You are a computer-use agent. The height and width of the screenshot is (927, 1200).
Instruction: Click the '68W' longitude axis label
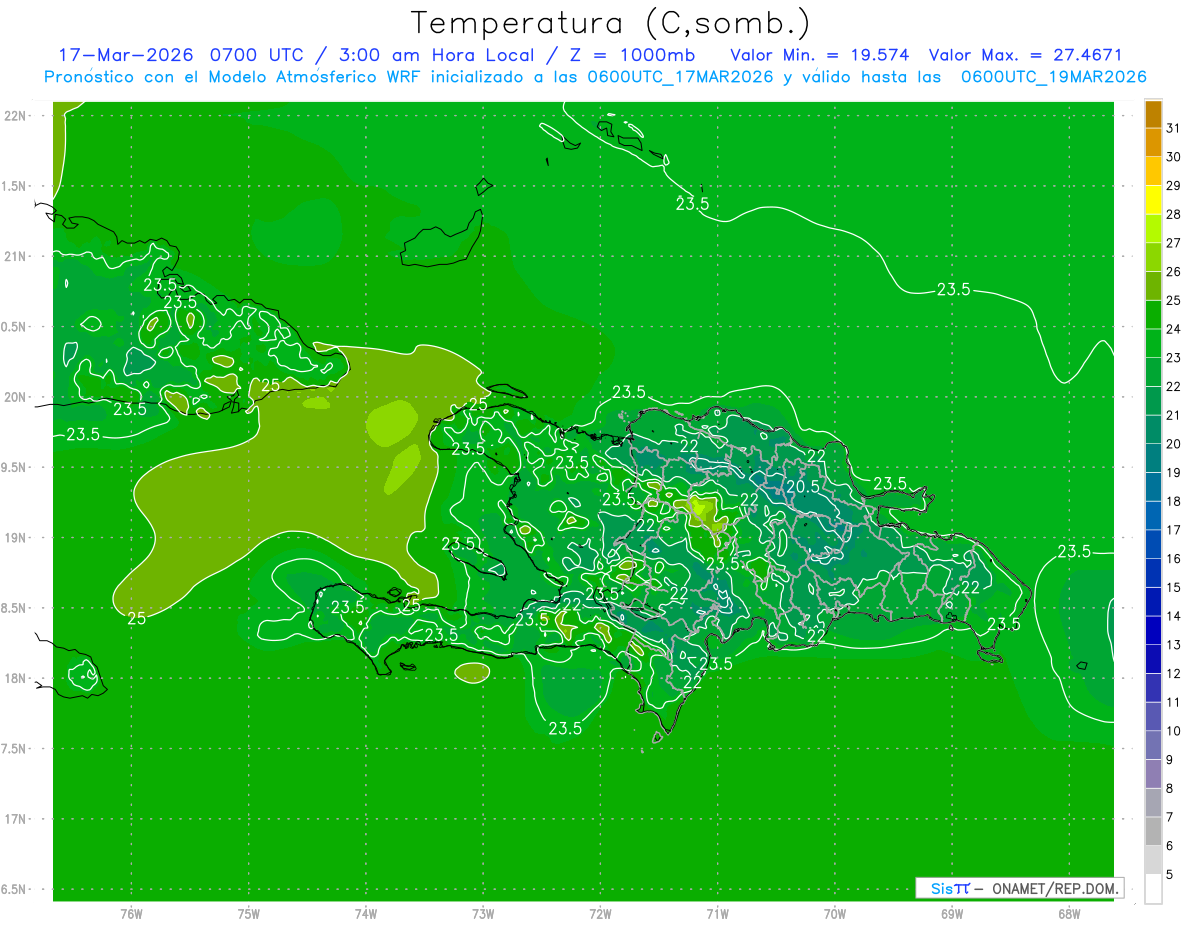1068,913
